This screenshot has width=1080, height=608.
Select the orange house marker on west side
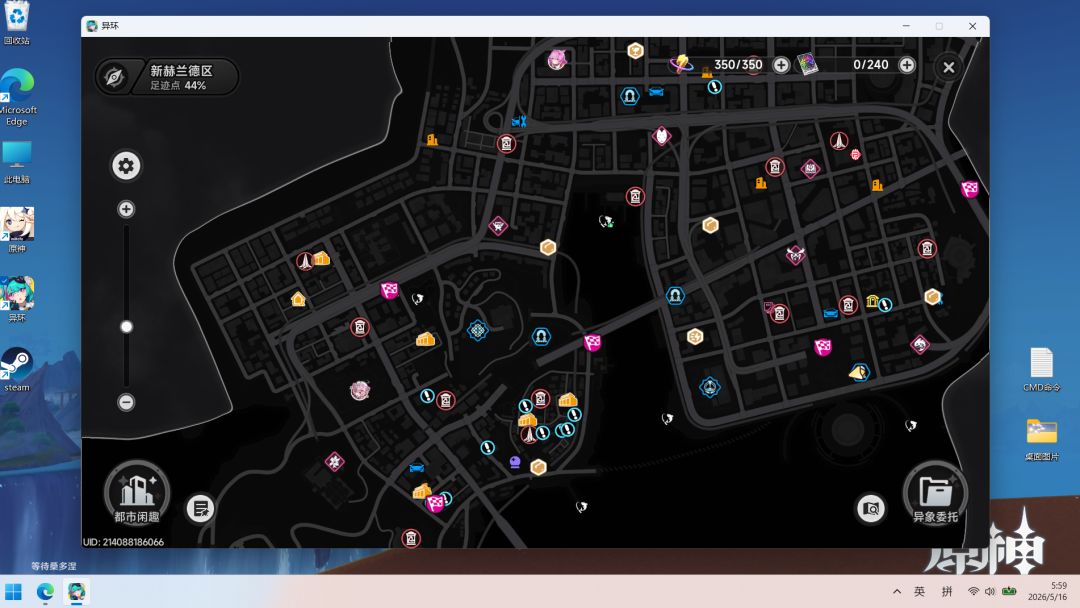pos(298,299)
